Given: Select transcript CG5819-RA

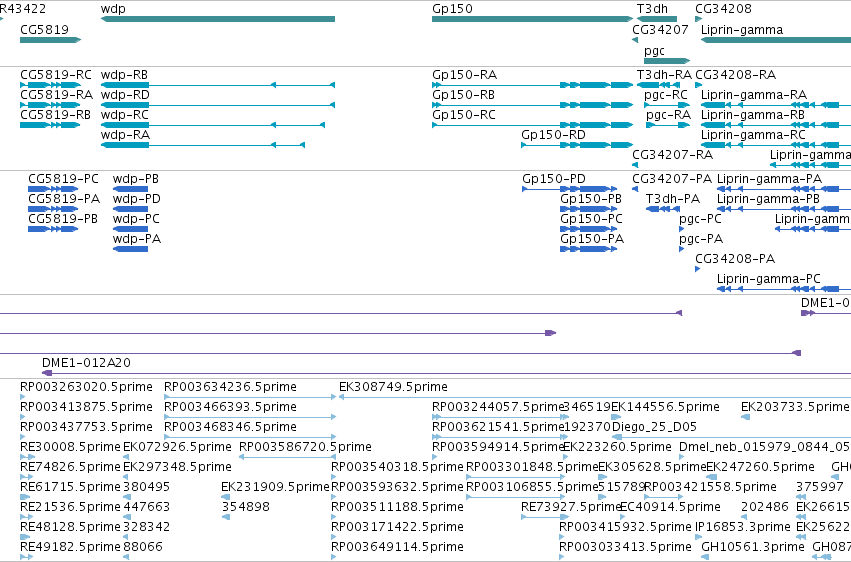Looking at the screenshot, I should [56, 94].
